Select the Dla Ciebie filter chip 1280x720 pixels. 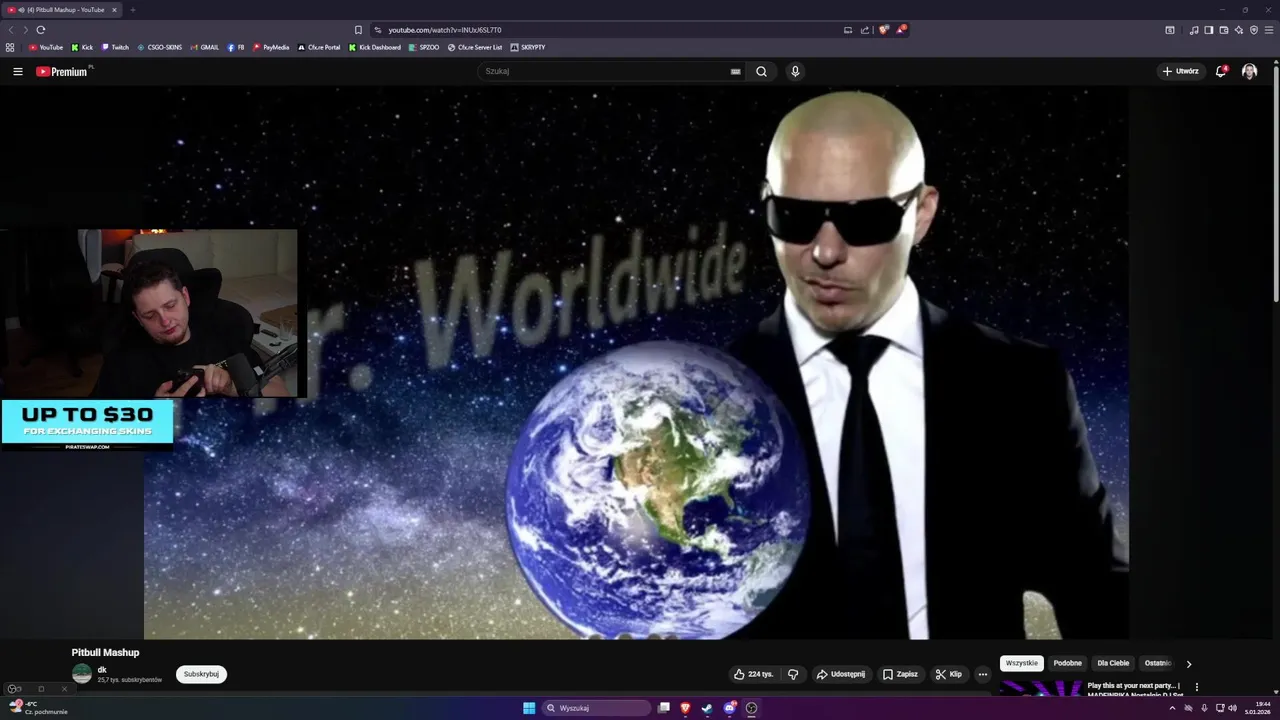point(1113,663)
